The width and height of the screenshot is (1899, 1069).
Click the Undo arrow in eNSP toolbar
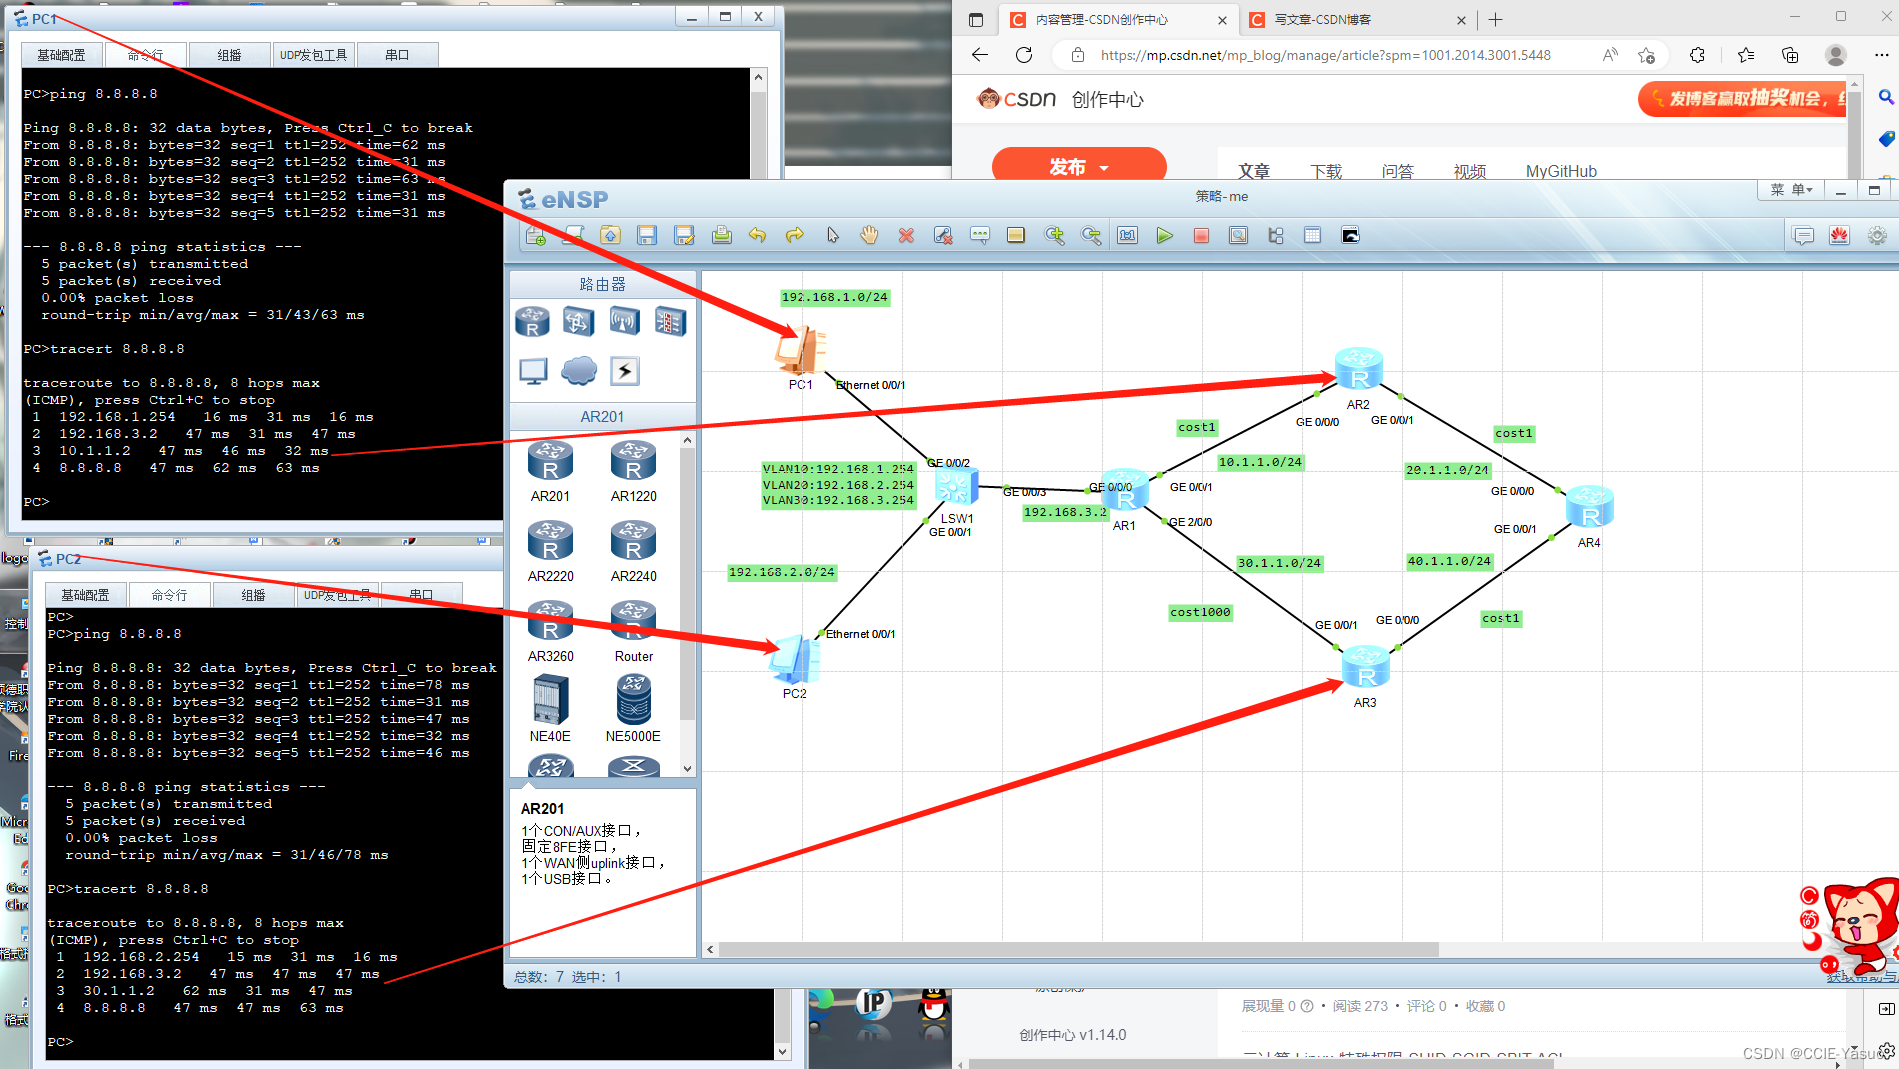coord(758,236)
